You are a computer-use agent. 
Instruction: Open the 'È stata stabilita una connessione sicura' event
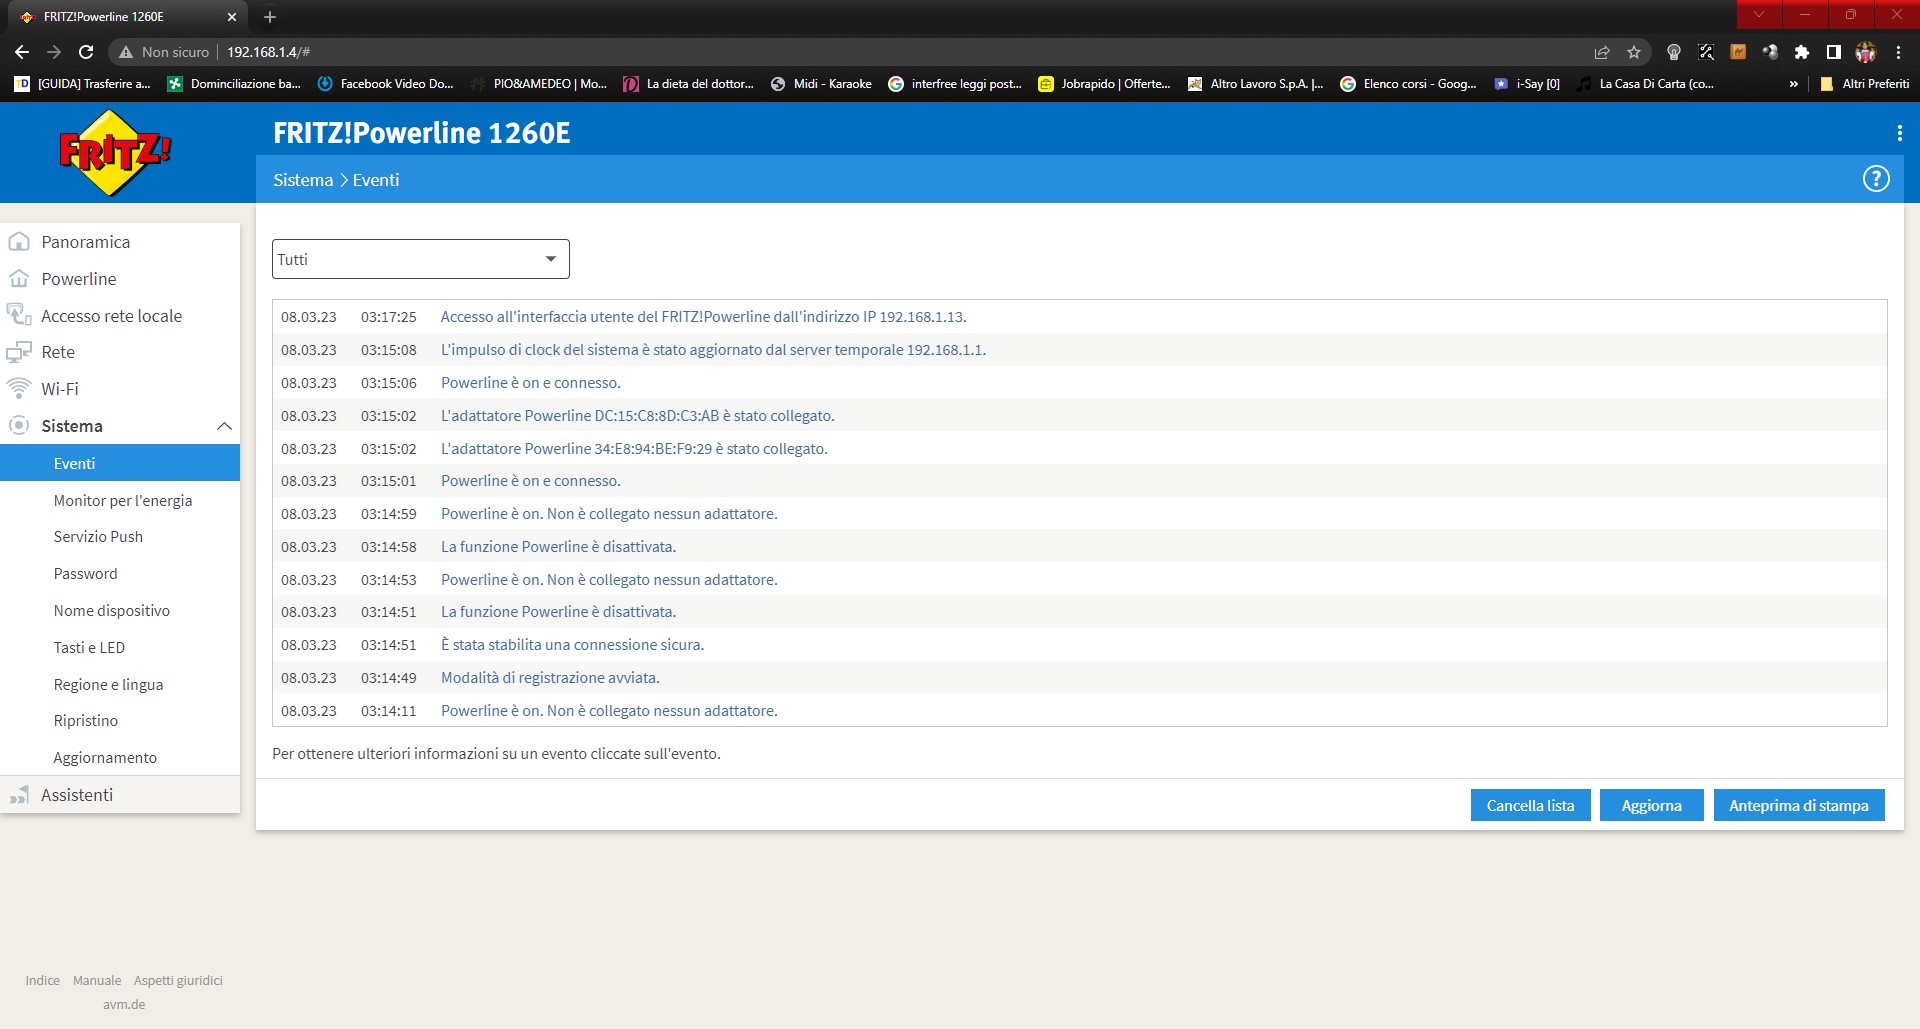click(x=572, y=645)
